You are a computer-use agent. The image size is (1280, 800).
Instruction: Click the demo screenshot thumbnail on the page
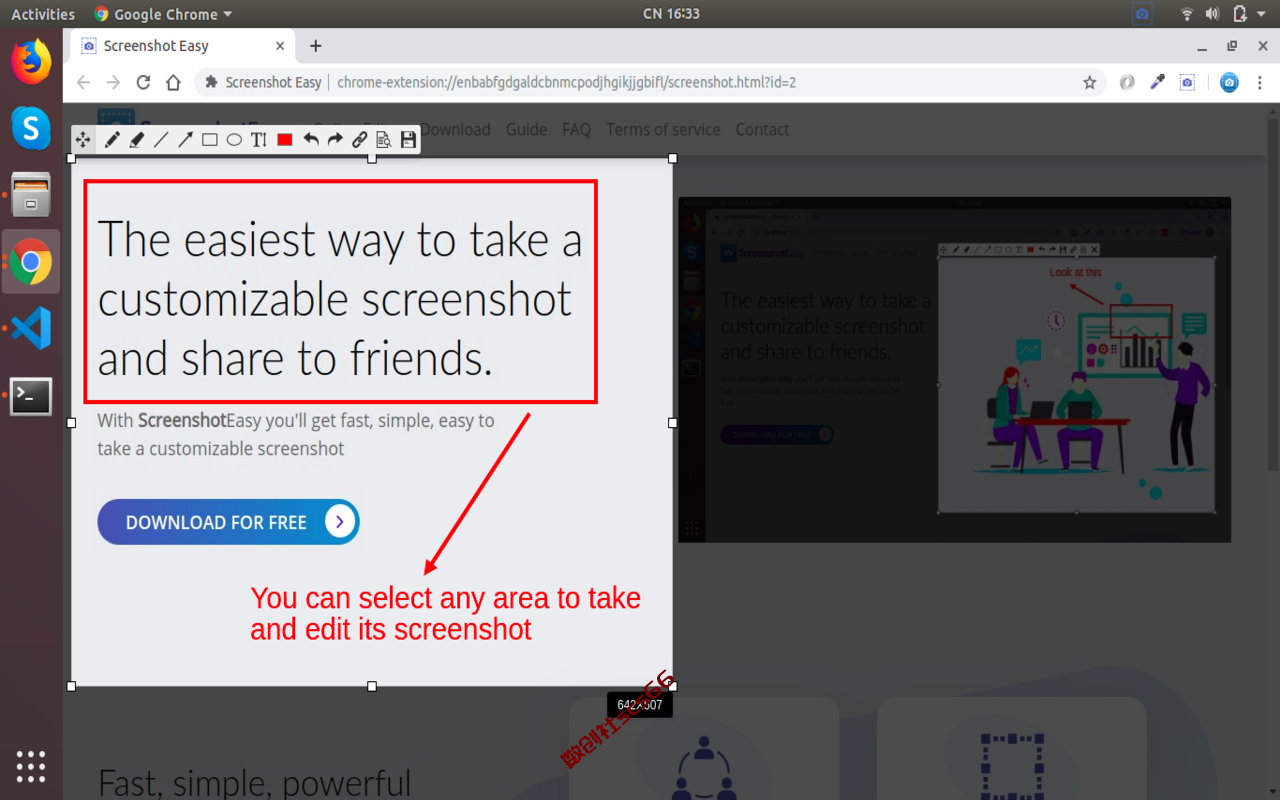coord(954,370)
